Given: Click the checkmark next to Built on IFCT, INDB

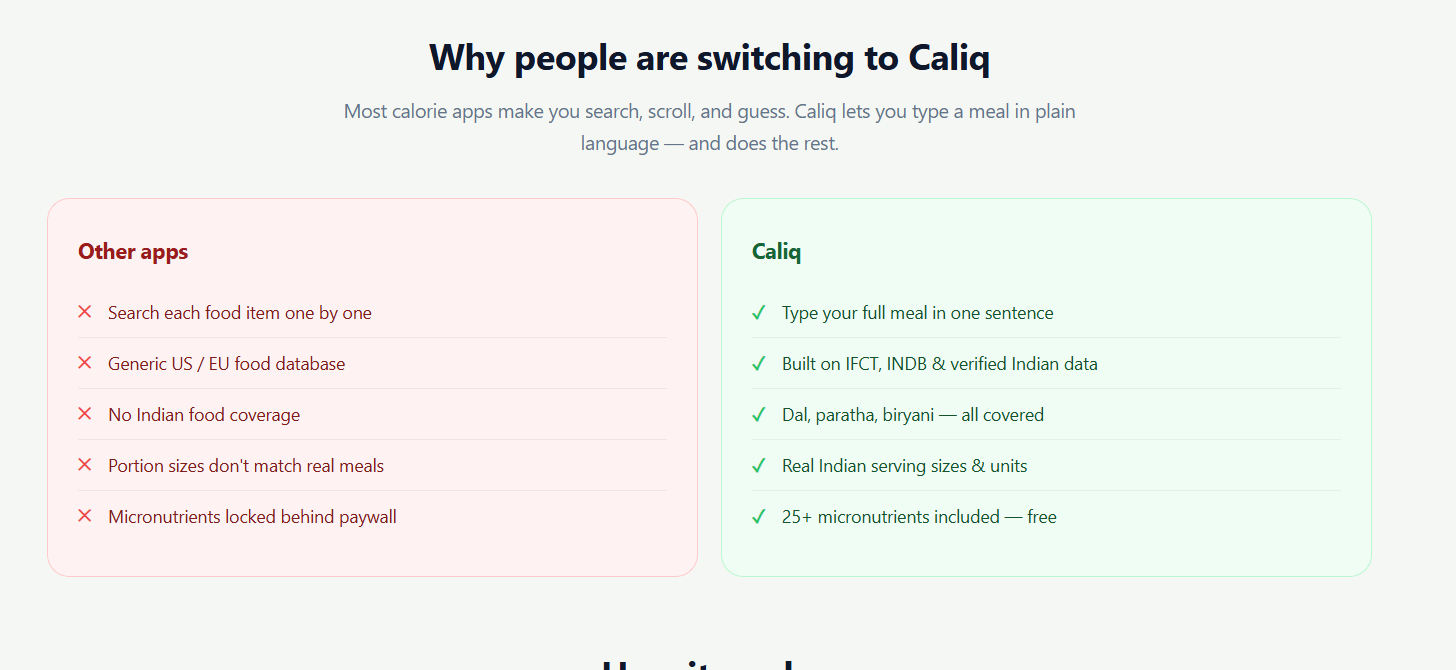Looking at the screenshot, I should 759,364.
